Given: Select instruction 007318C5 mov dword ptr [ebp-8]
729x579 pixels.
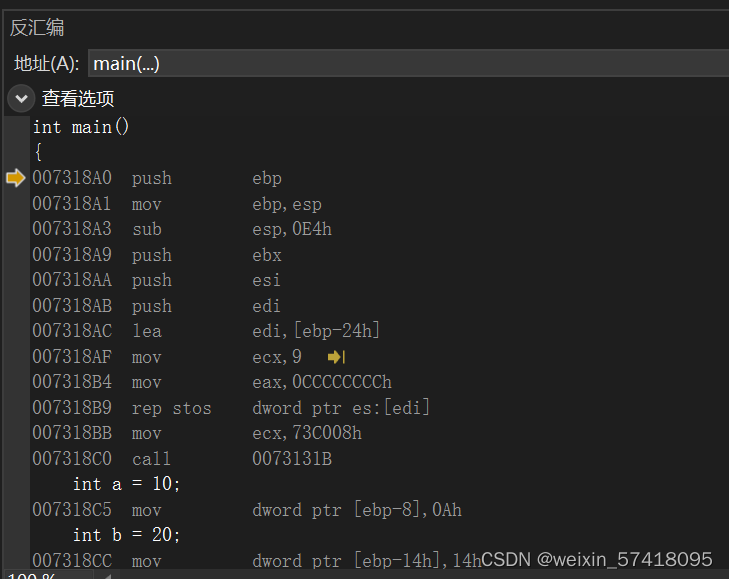Looking at the screenshot, I should [x=247, y=510].
